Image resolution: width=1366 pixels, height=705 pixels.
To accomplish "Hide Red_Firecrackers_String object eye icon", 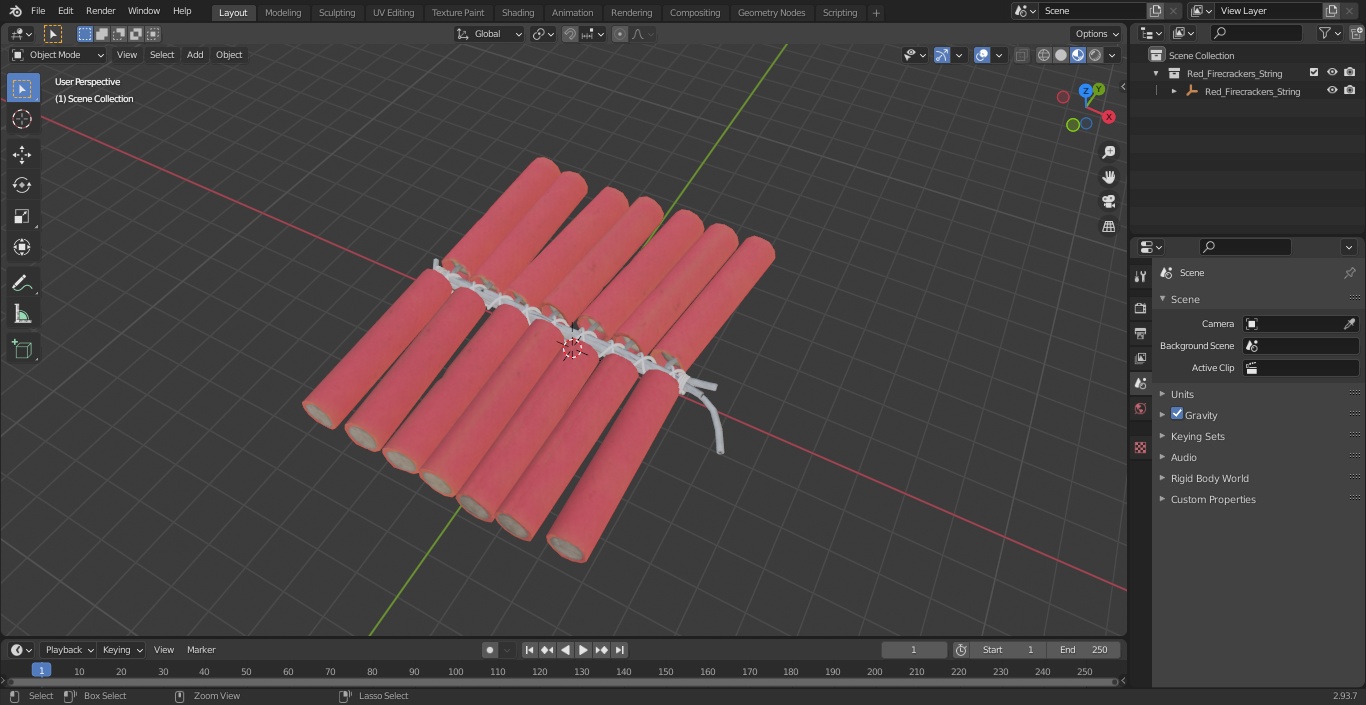I will click(x=1332, y=91).
